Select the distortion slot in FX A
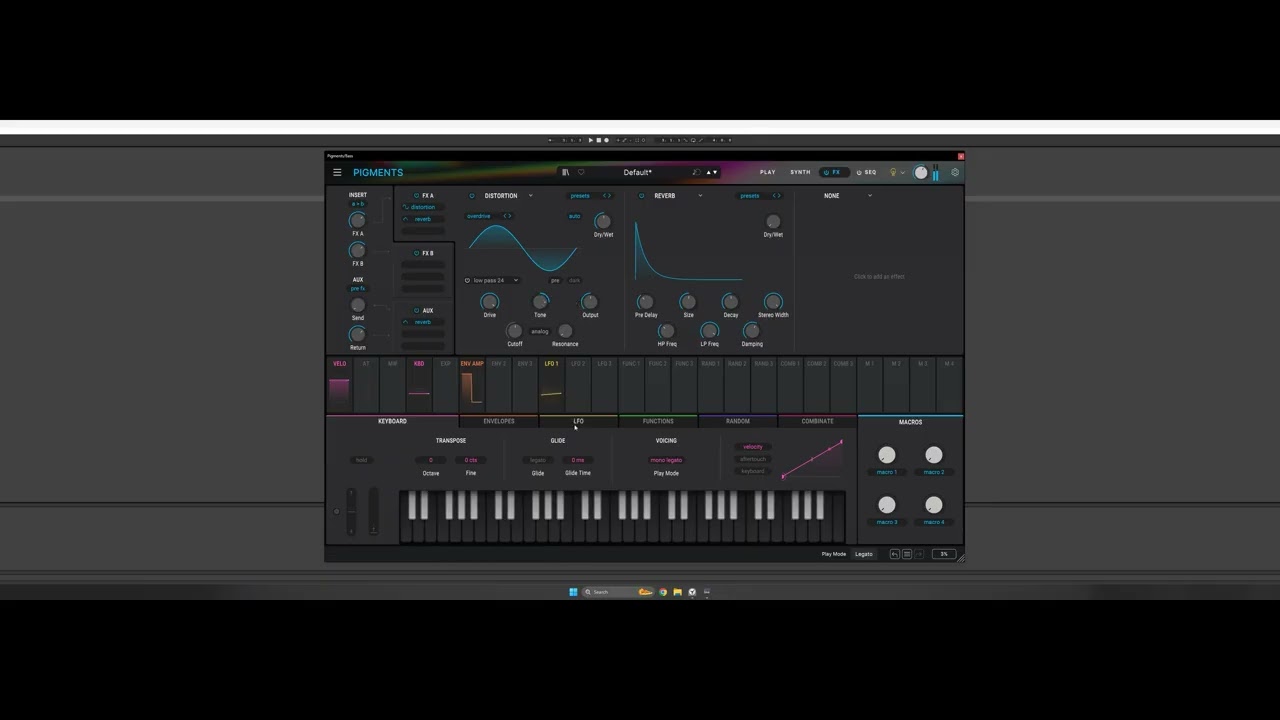 (423, 207)
